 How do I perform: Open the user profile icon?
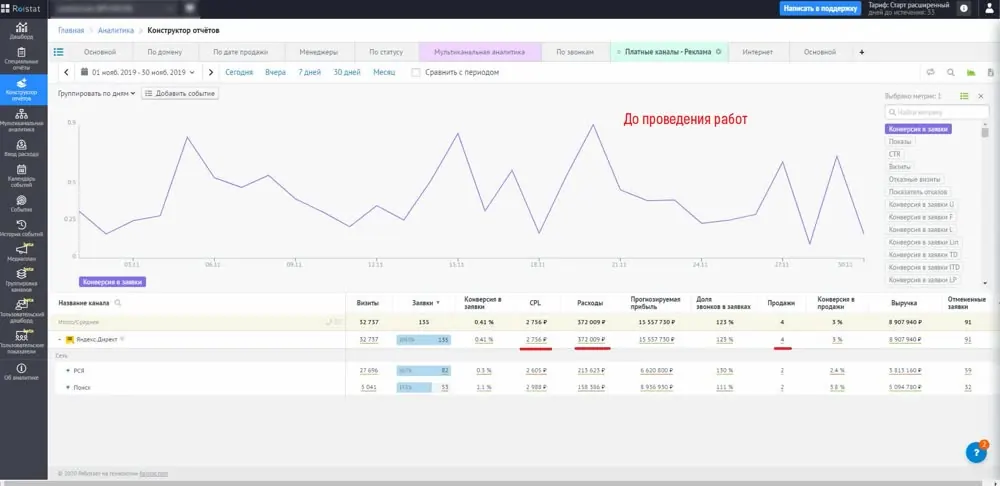point(989,8)
